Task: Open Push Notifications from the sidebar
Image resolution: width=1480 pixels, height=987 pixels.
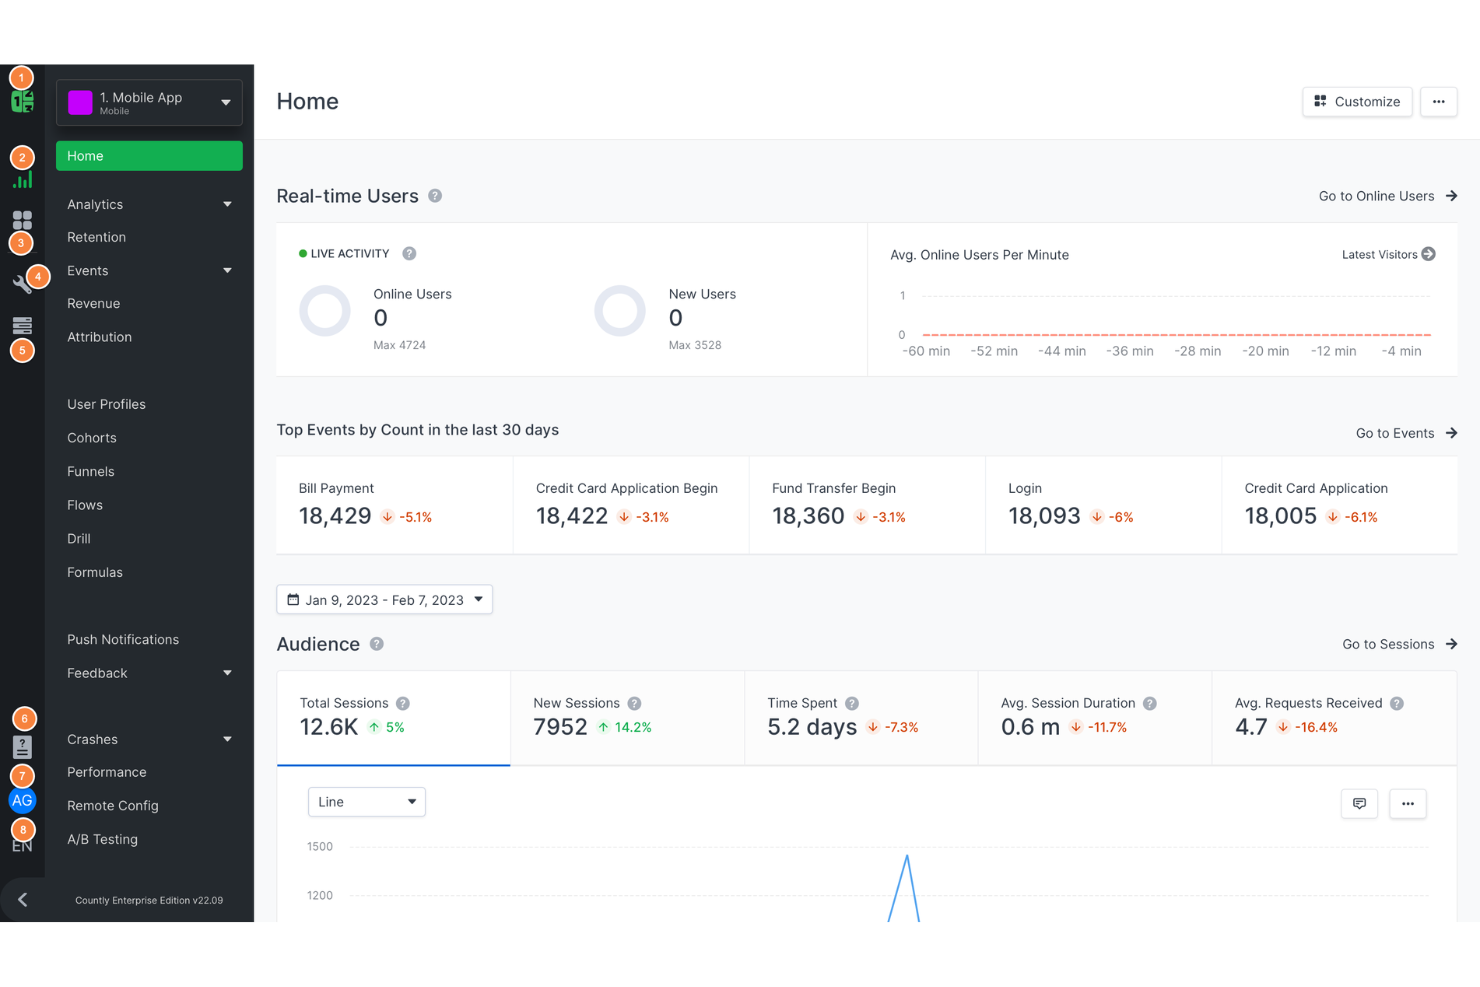Action: pyautogui.click(x=122, y=639)
